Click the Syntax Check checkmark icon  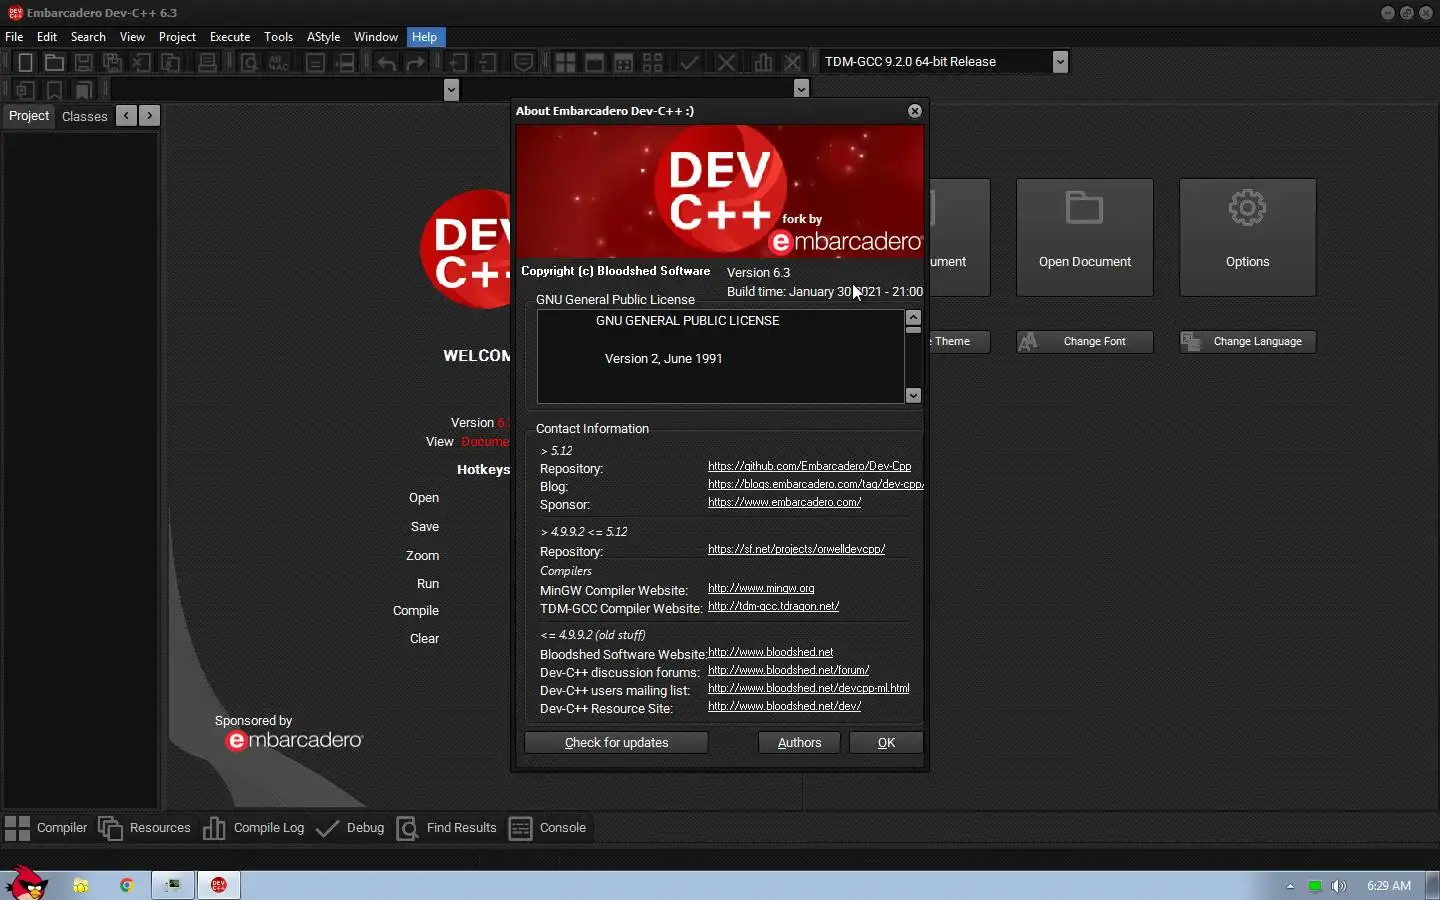point(689,62)
